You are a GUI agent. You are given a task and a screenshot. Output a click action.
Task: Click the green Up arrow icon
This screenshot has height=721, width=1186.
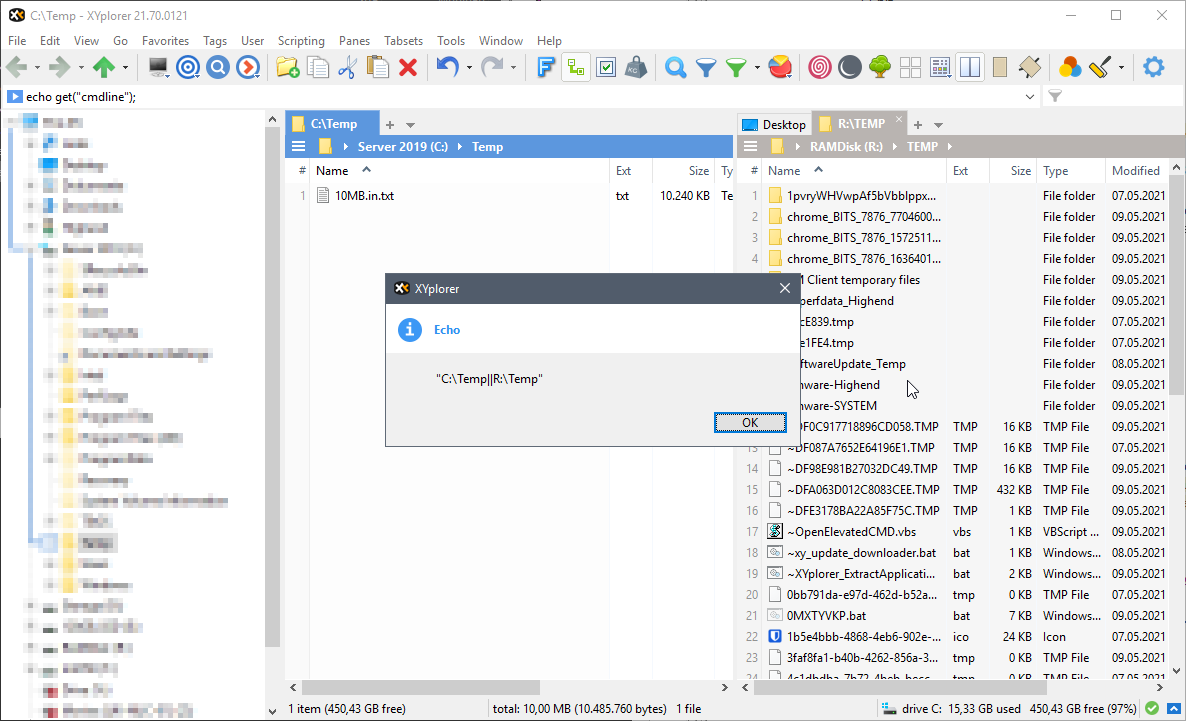[x=103, y=67]
